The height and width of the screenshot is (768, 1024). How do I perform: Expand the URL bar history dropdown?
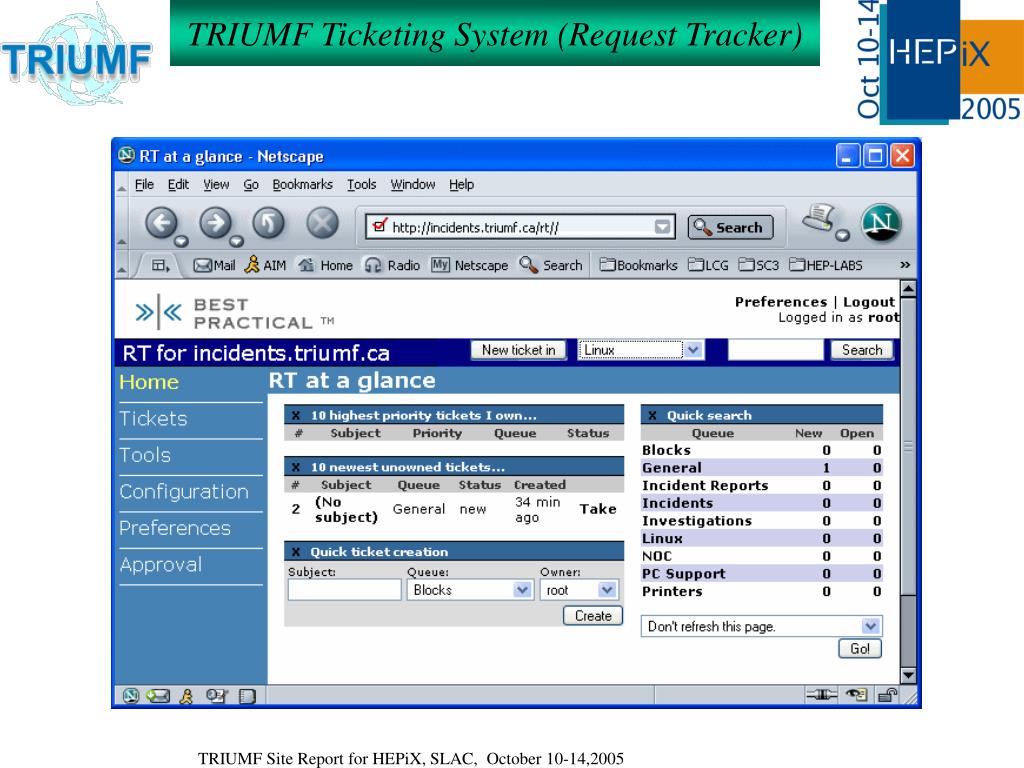(662, 227)
